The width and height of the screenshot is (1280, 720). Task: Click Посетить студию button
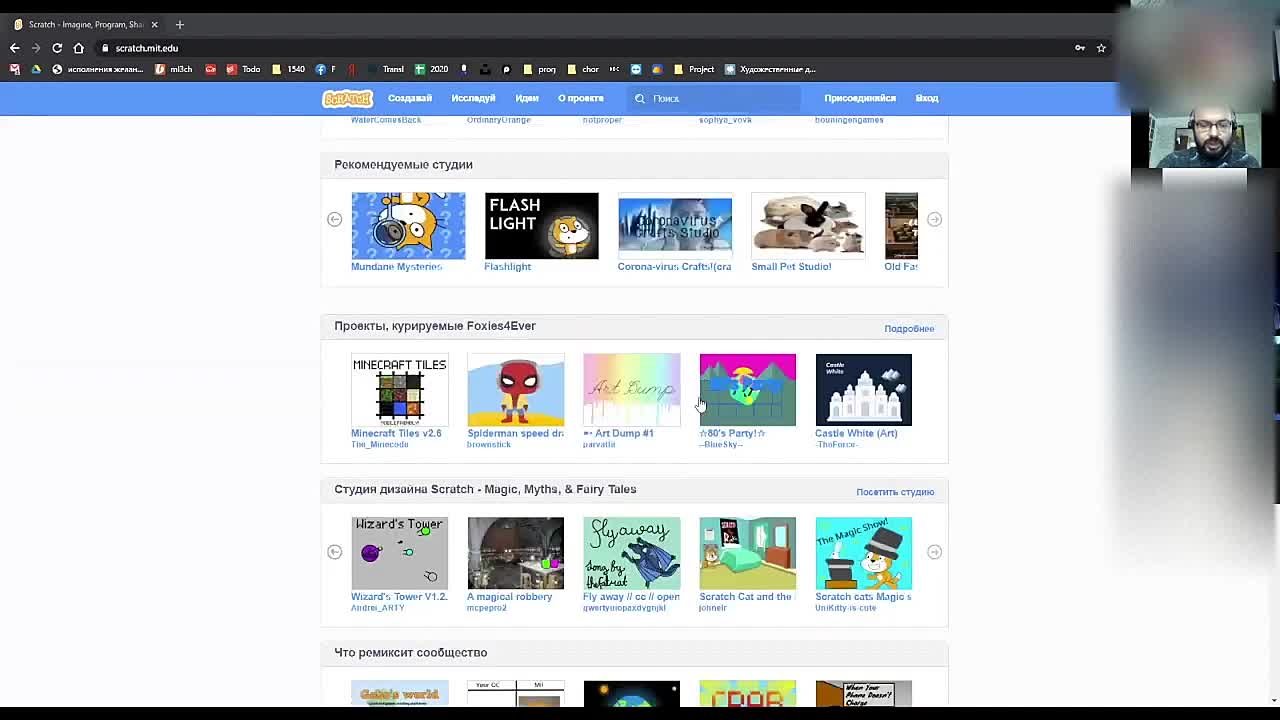[895, 492]
